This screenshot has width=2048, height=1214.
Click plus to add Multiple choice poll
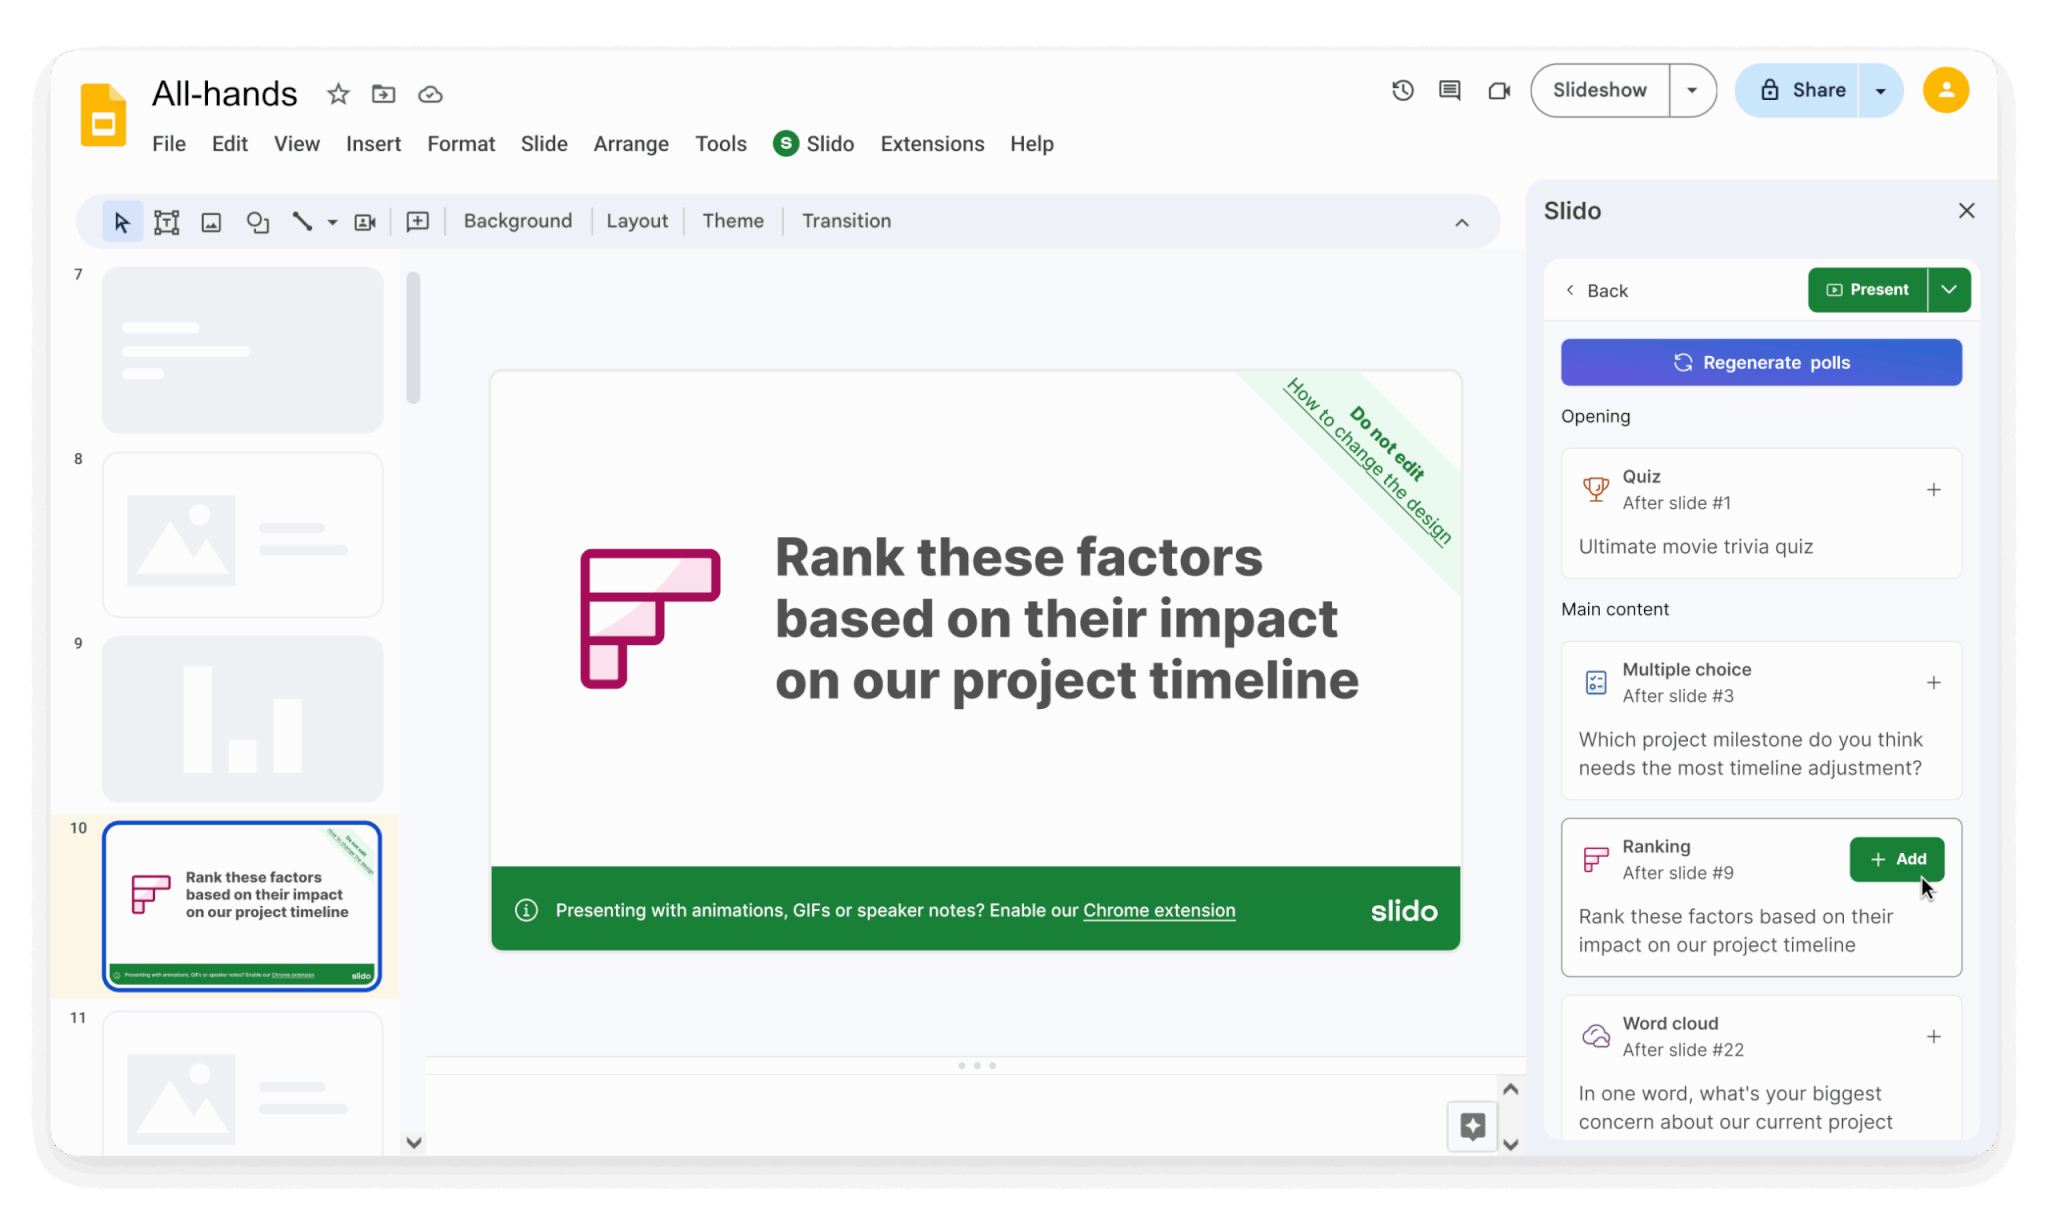click(x=1933, y=683)
